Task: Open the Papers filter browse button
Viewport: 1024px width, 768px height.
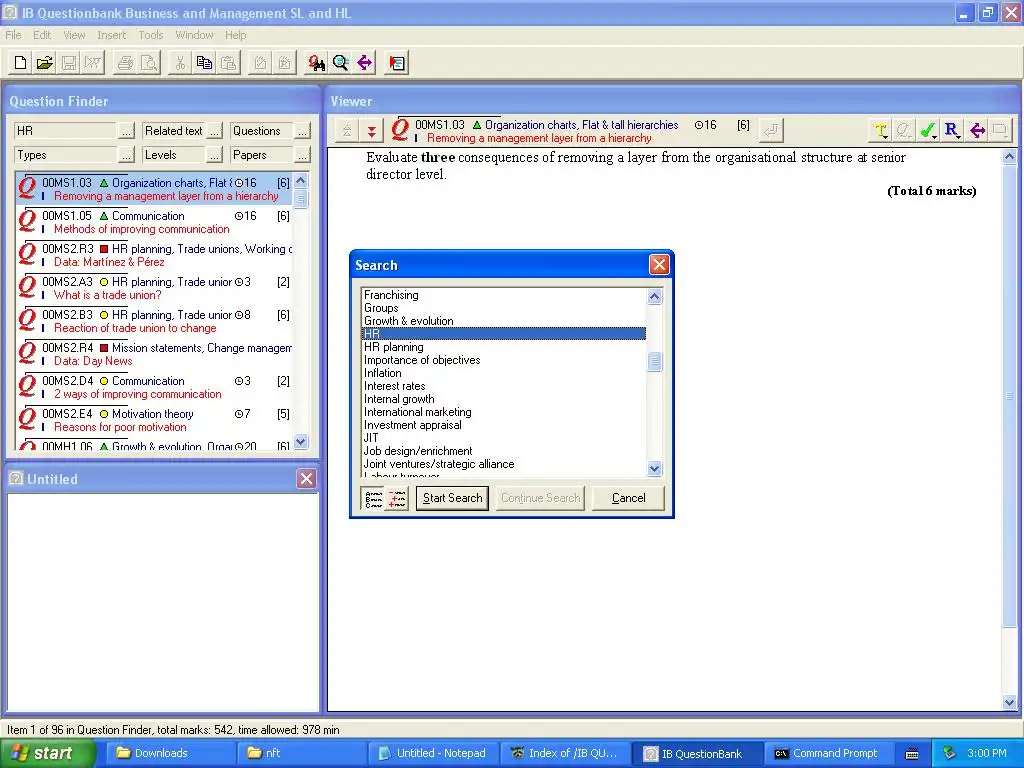Action: click(302, 155)
